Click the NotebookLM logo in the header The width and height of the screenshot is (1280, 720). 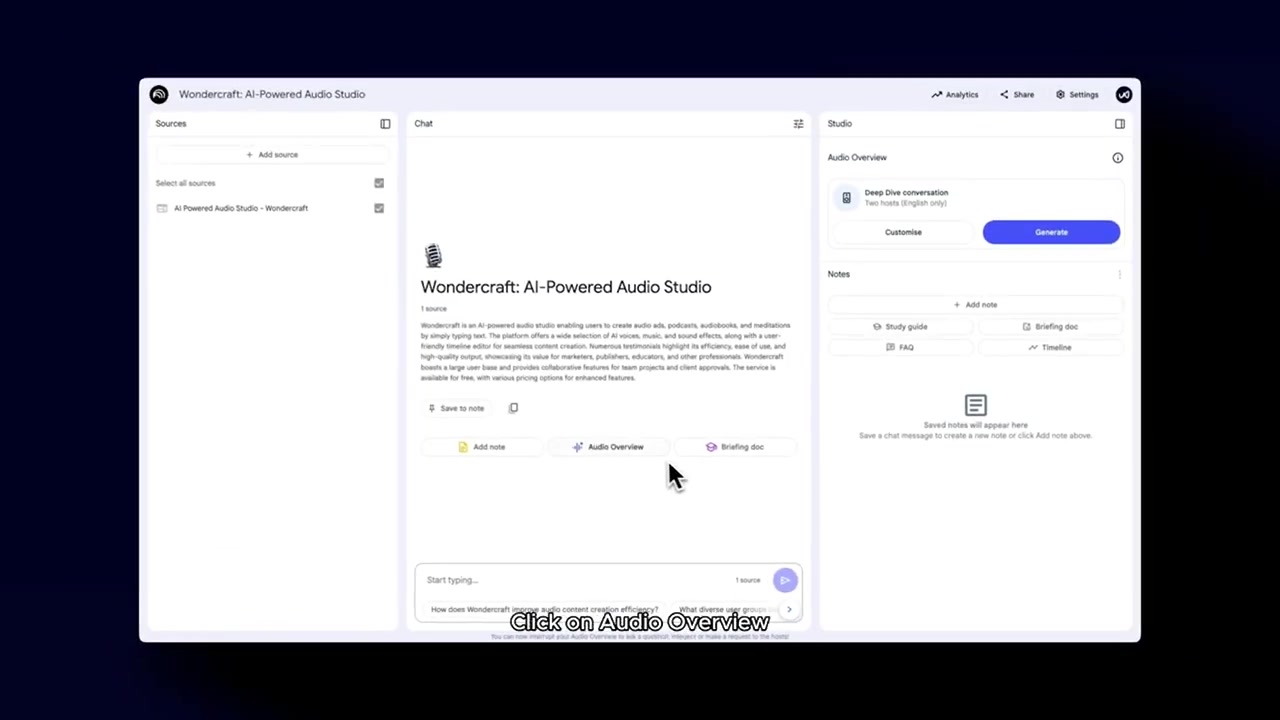pos(159,94)
